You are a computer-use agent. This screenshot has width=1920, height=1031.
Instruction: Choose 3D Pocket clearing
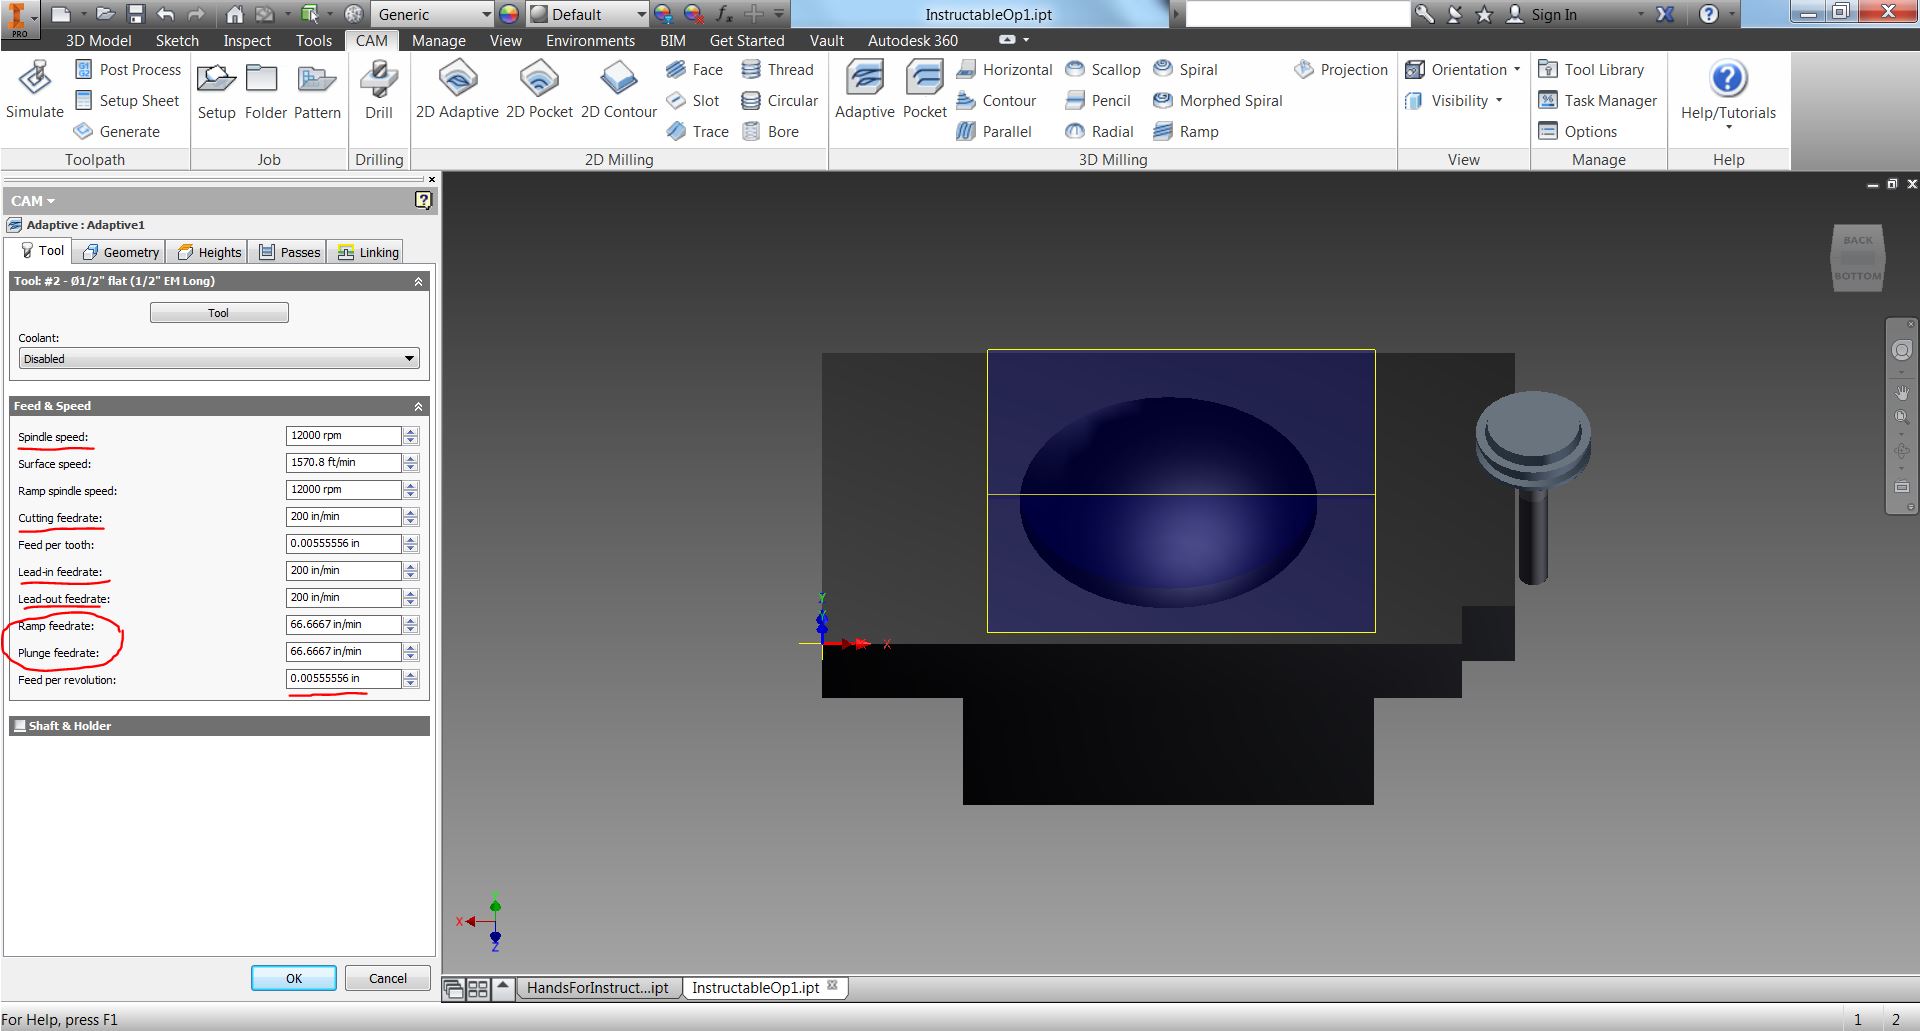(924, 90)
